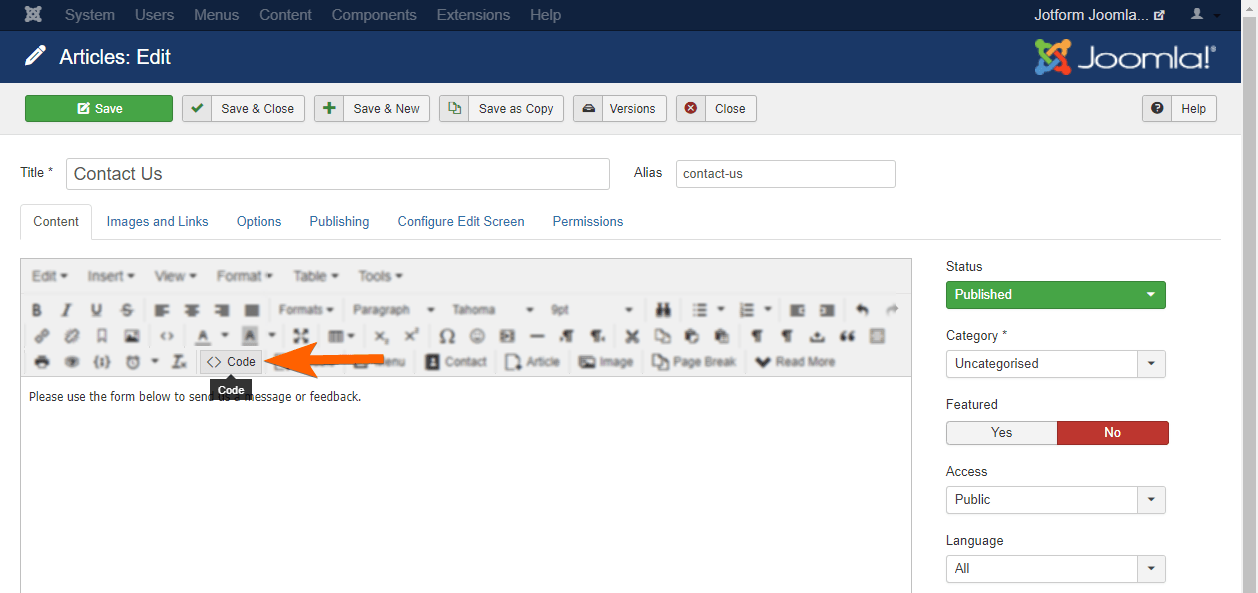Click the Code editor toolbar button
The height and width of the screenshot is (593, 1258).
pos(230,361)
